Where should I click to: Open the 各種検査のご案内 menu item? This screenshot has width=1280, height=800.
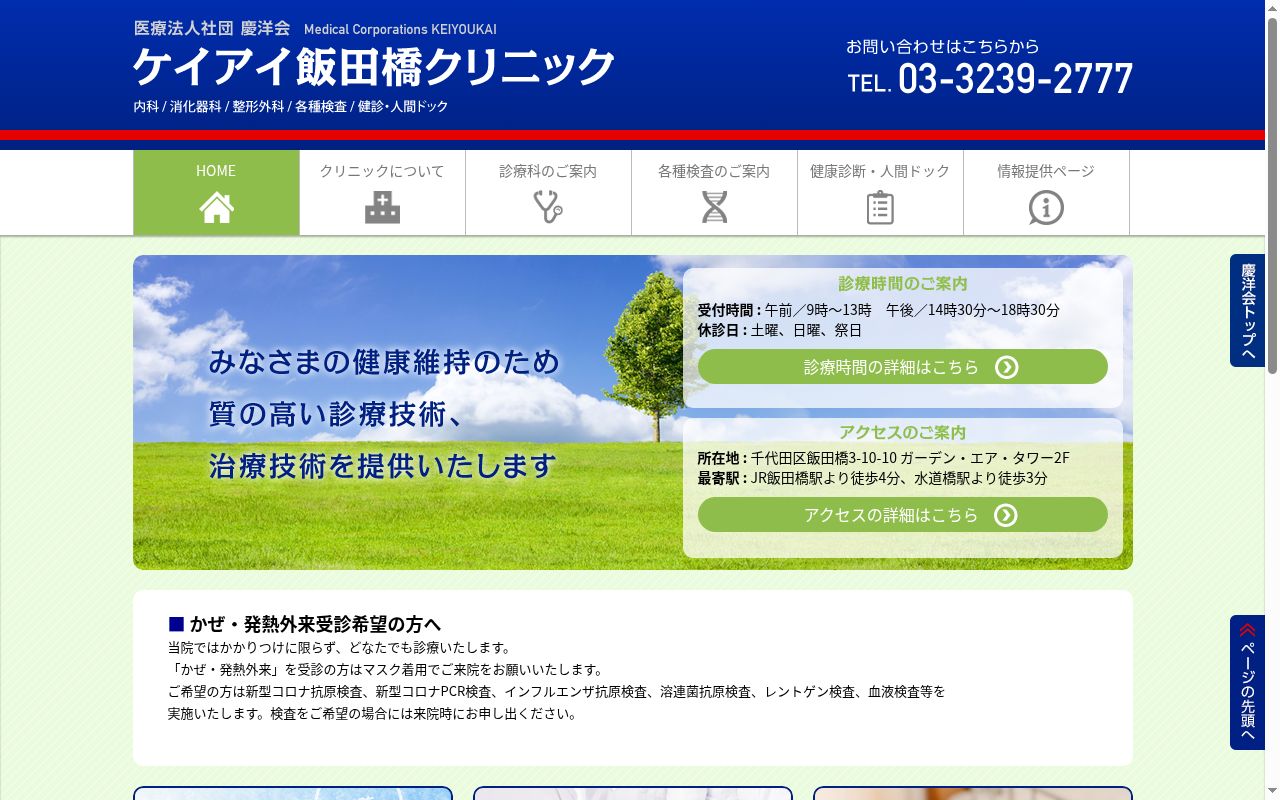coord(714,193)
